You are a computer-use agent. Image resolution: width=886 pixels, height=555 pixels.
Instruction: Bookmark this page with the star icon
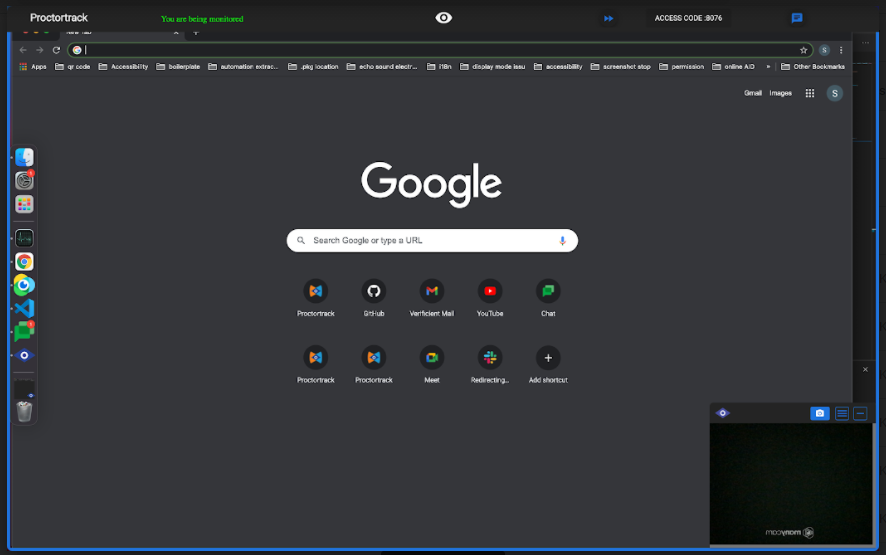[804, 50]
